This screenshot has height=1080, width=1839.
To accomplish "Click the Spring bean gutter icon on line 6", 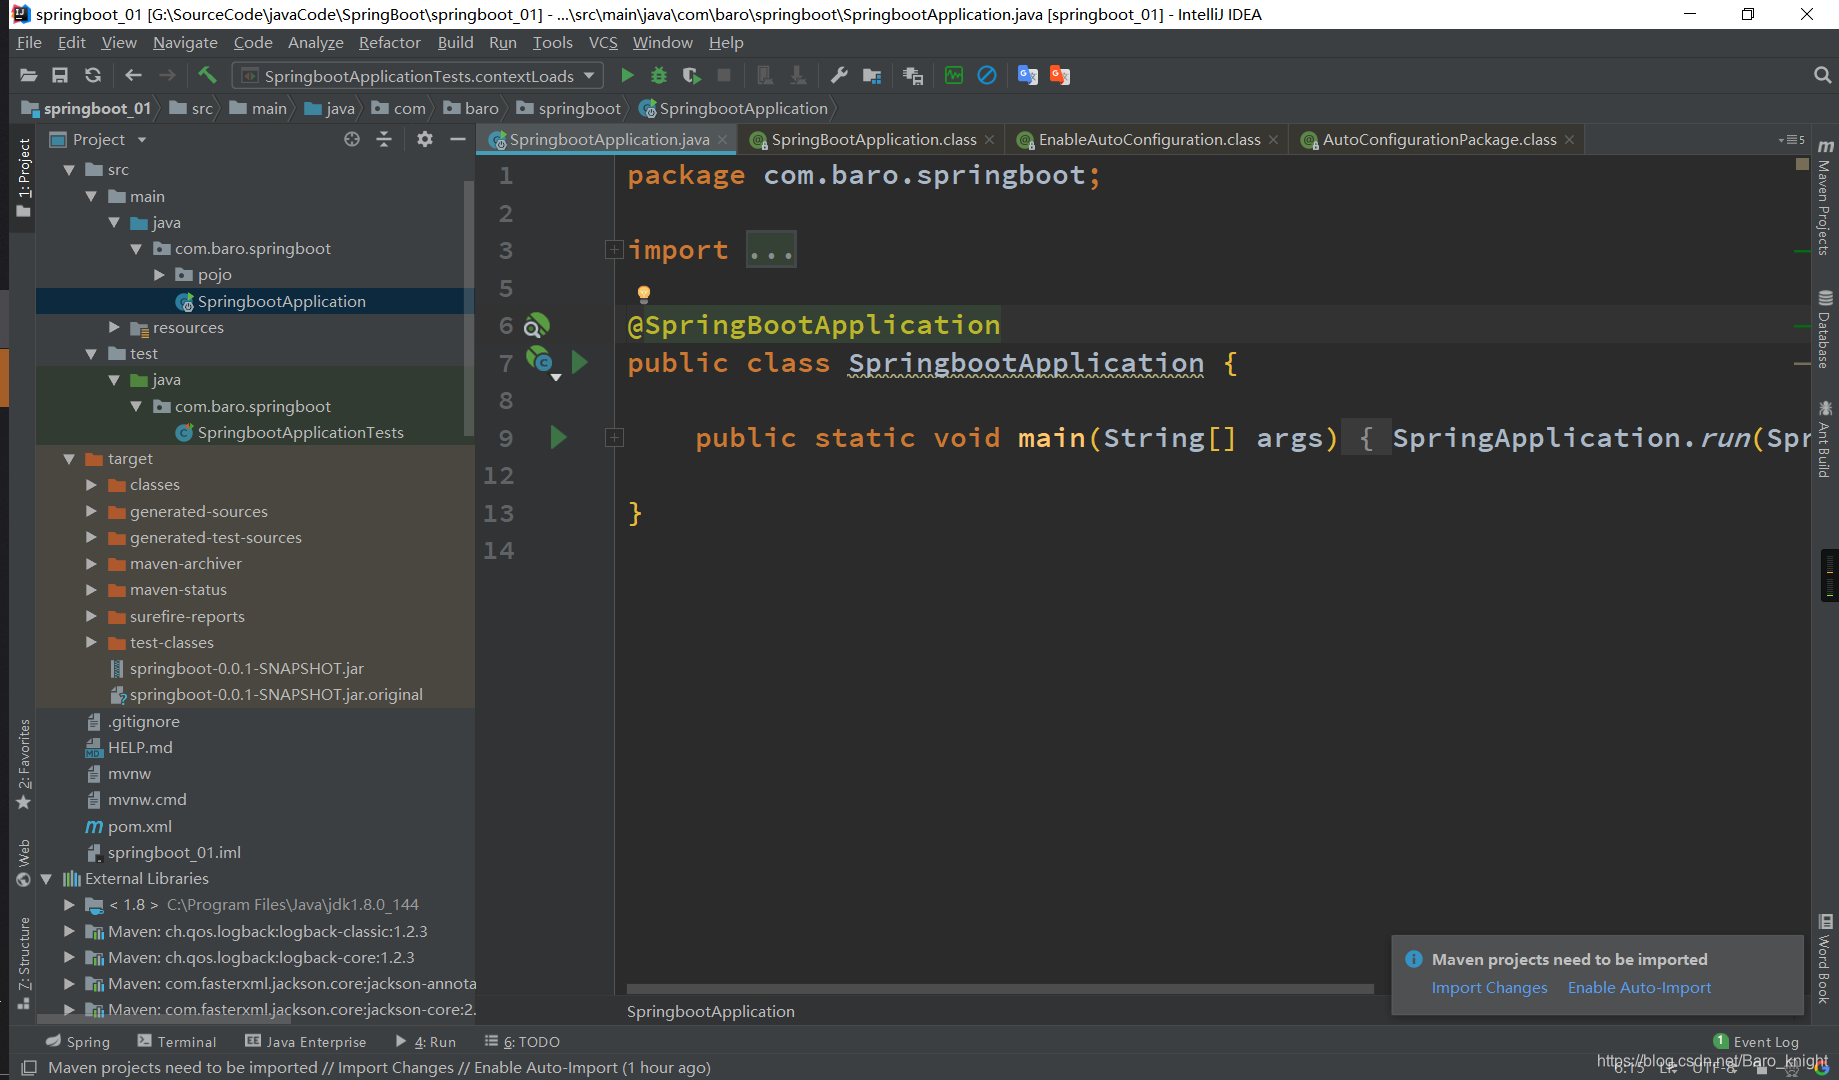I will click(537, 325).
